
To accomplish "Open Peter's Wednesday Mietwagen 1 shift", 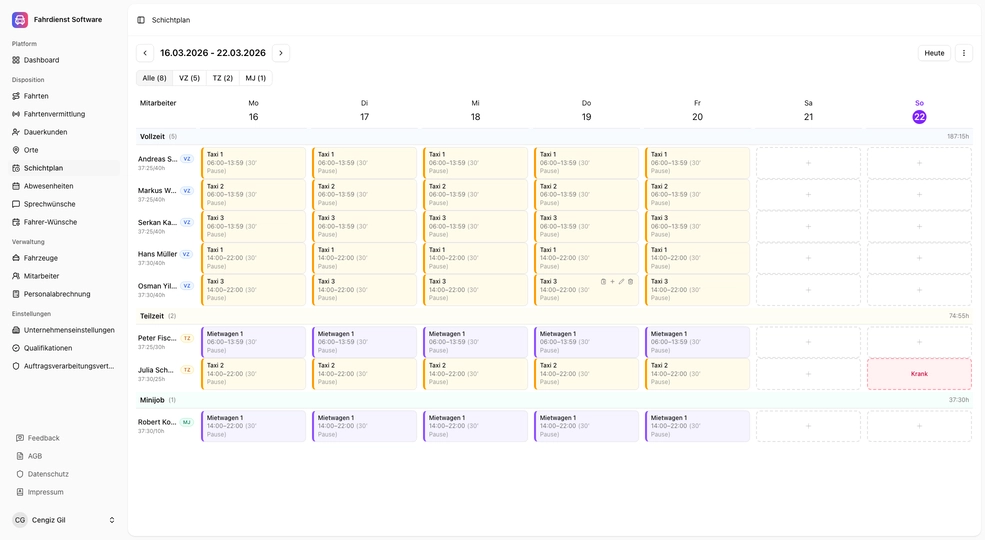I will [476, 342].
